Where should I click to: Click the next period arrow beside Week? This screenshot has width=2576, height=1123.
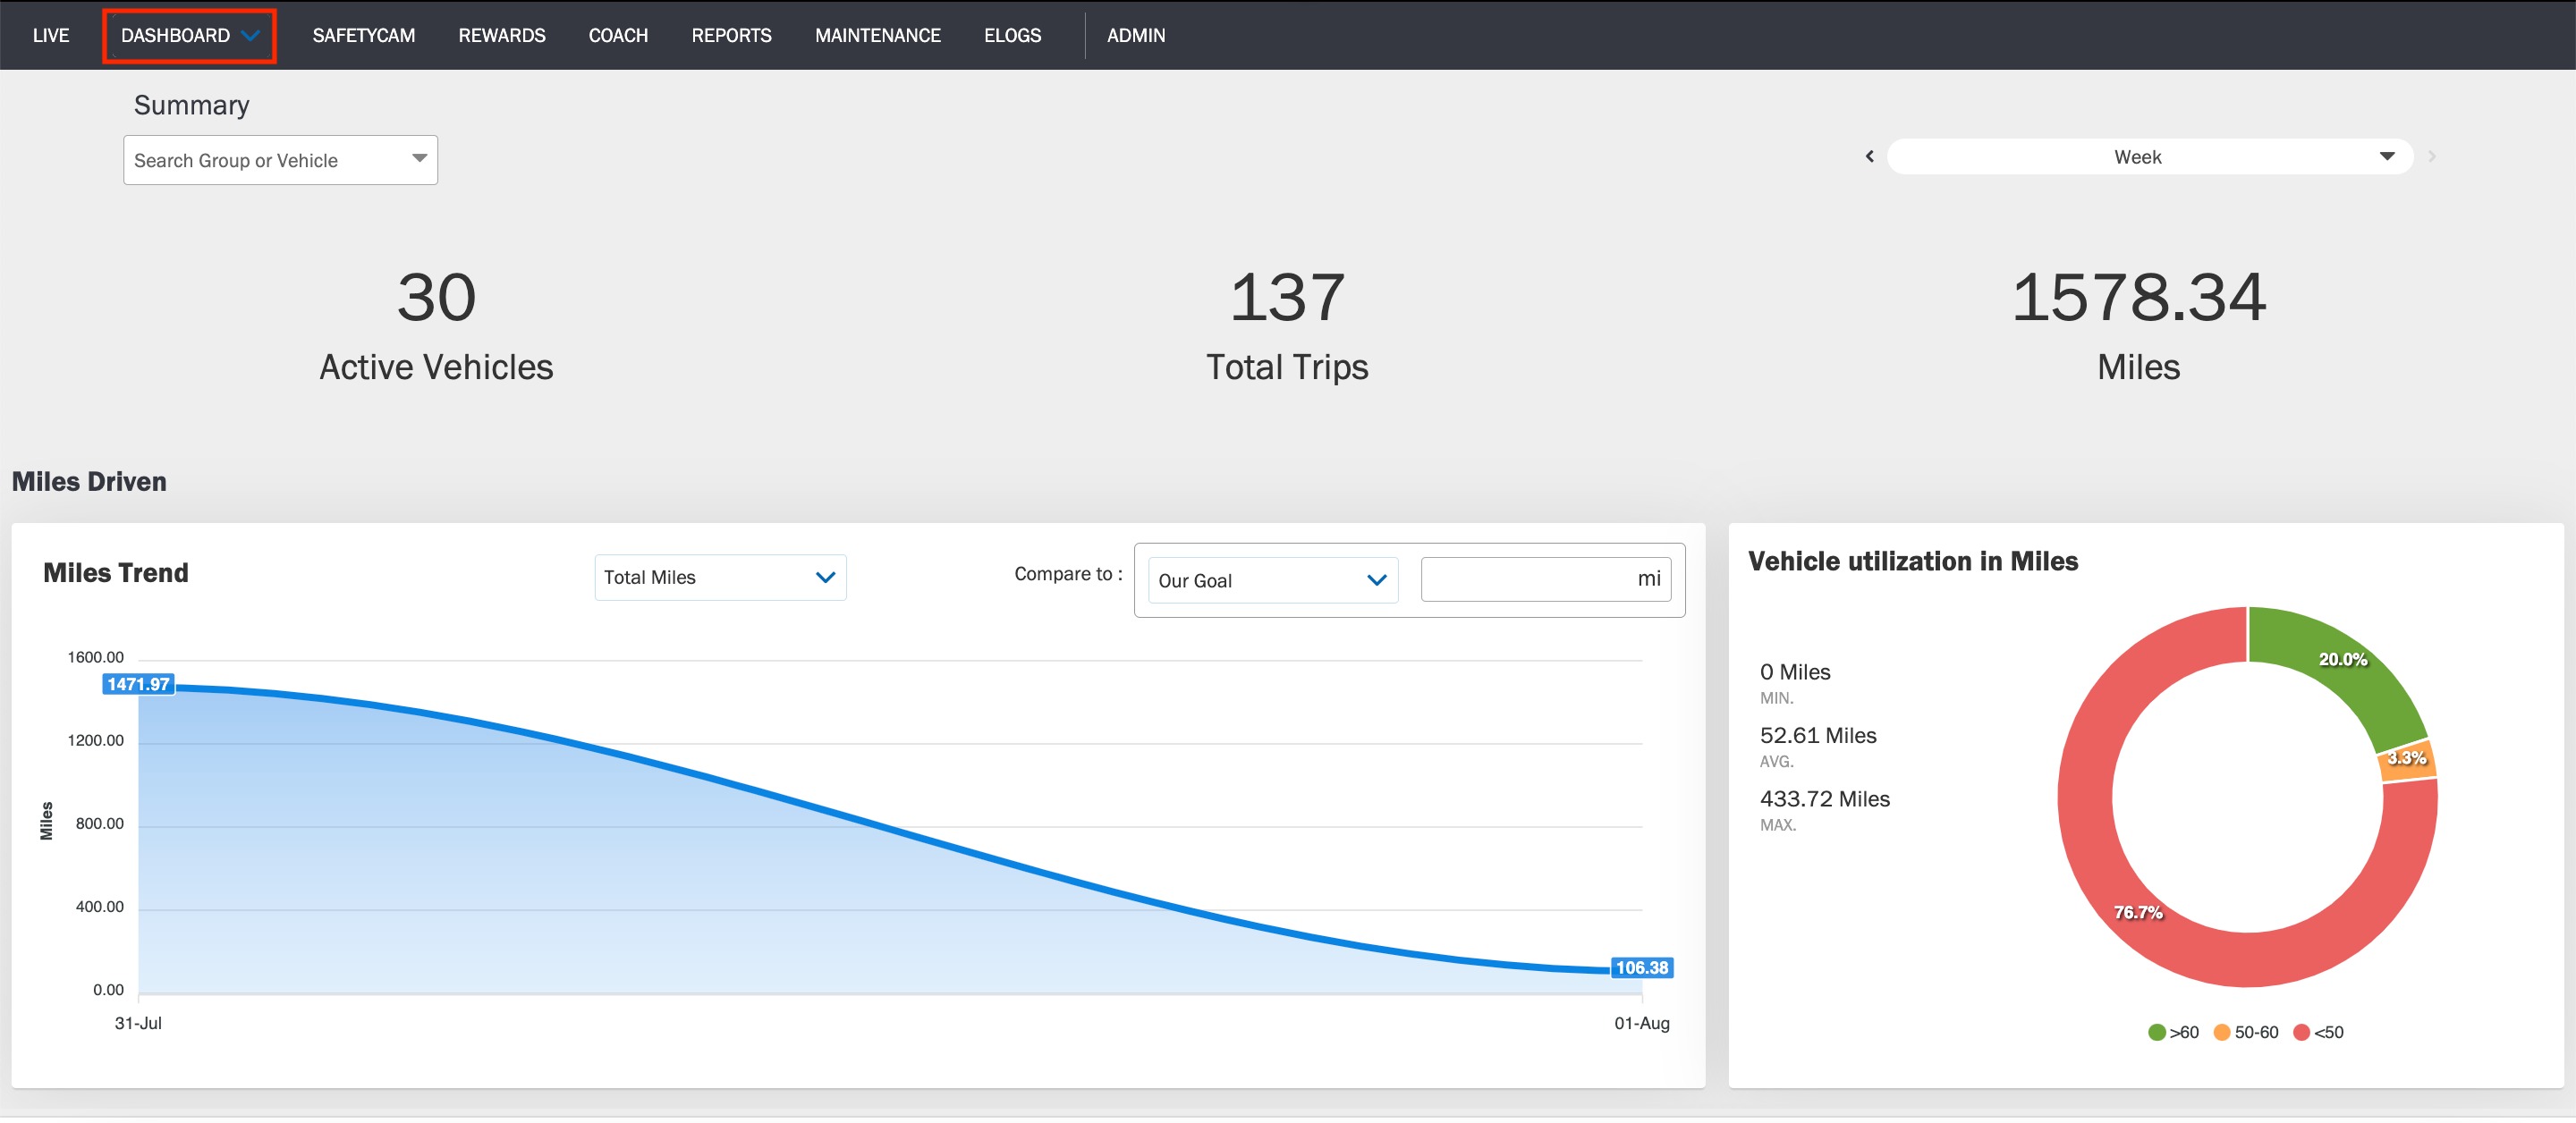(x=2432, y=156)
